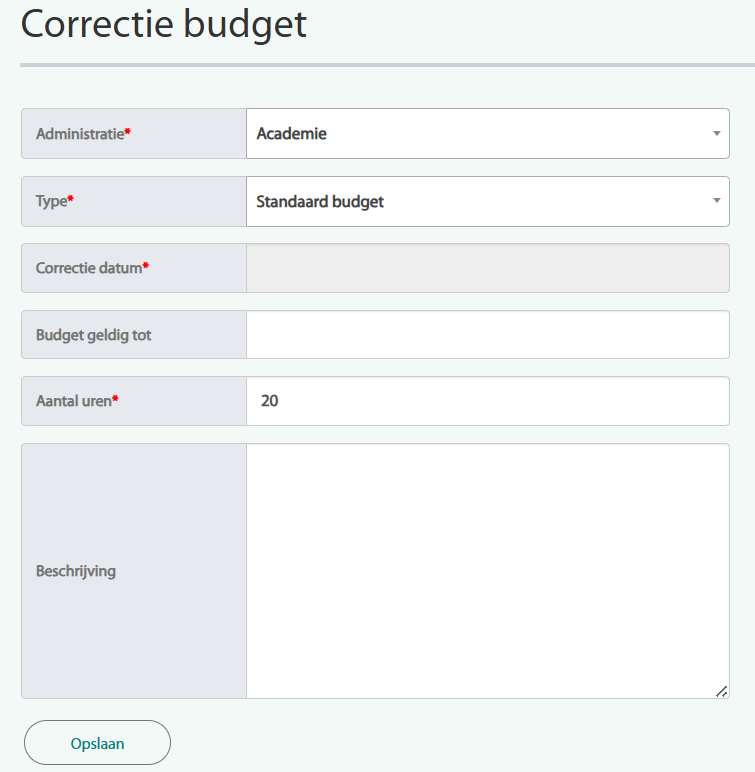Open the Administratie dropdown showing Academie
Image resolution: width=755 pixels, height=772 pixels.
click(x=480, y=133)
